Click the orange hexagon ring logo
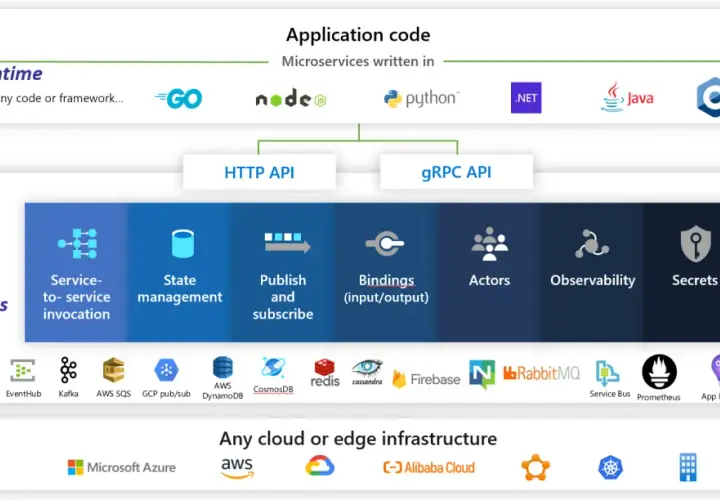 tap(535, 467)
